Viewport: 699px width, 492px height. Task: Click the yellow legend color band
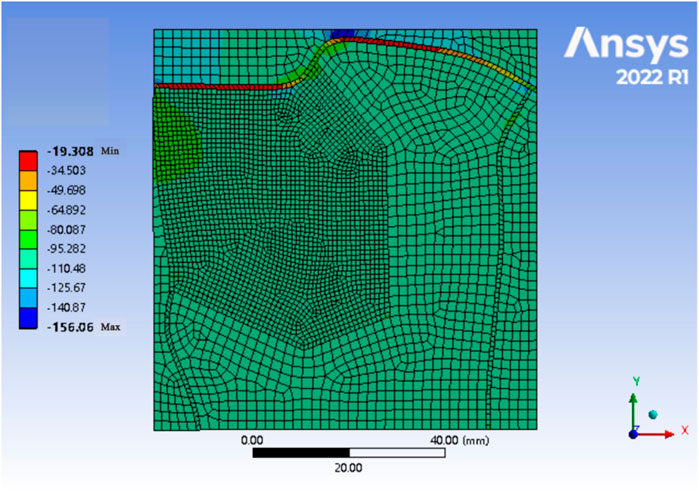[x=28, y=200]
